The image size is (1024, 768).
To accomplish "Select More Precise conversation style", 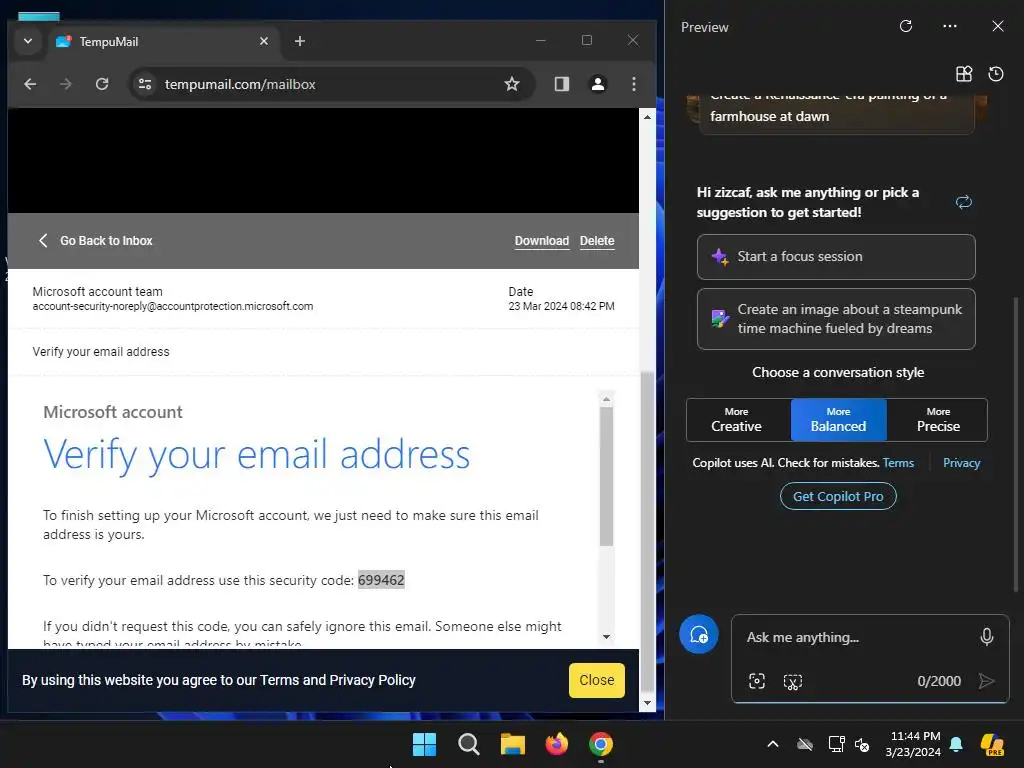I will 938,420.
